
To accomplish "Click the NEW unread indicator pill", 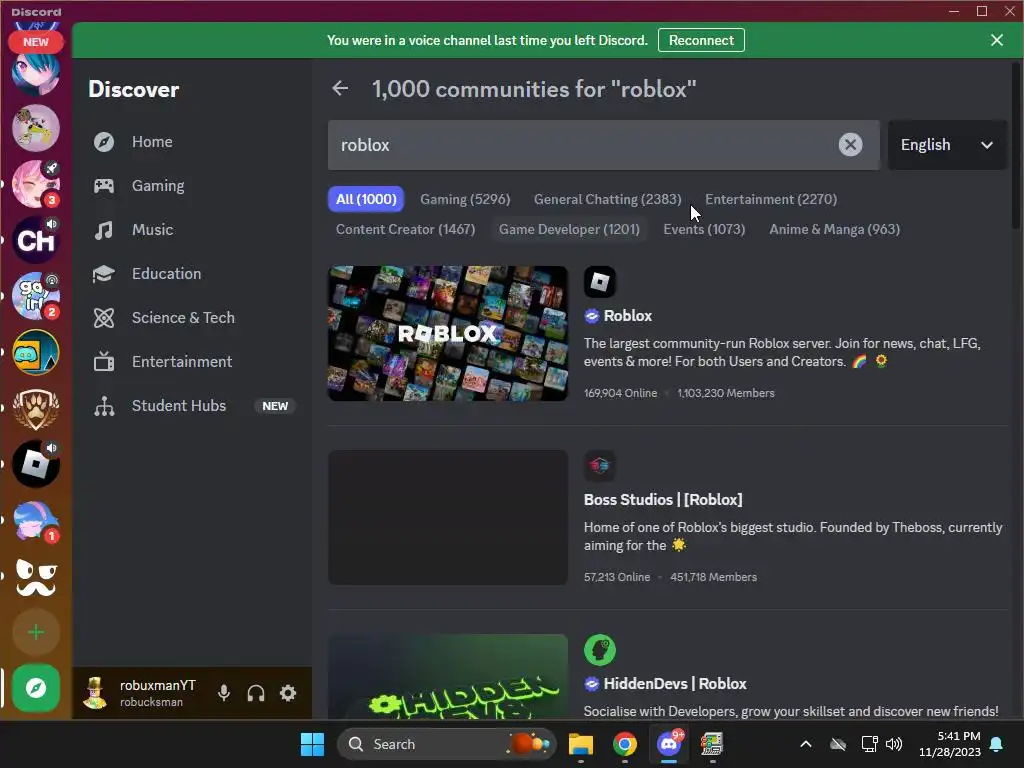I will 36,42.
